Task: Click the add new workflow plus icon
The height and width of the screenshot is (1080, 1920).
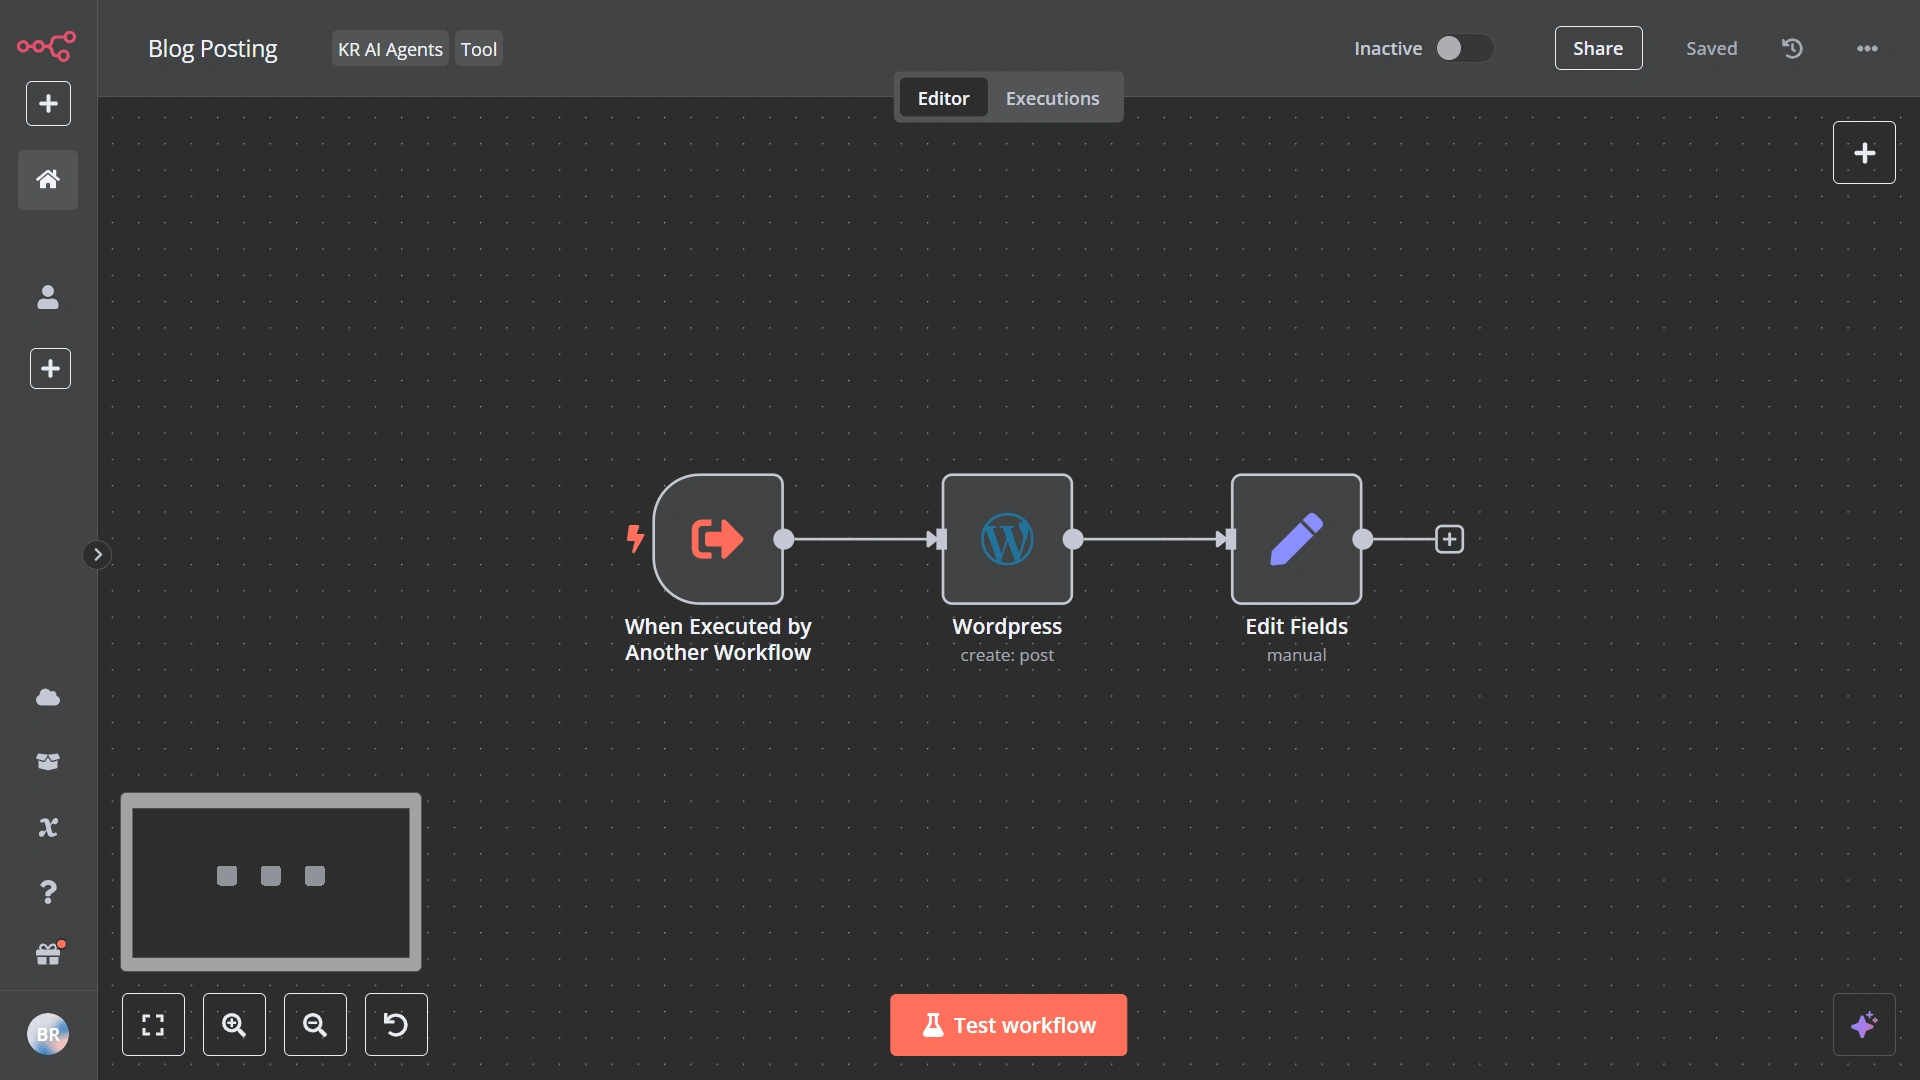Action: coord(47,104)
